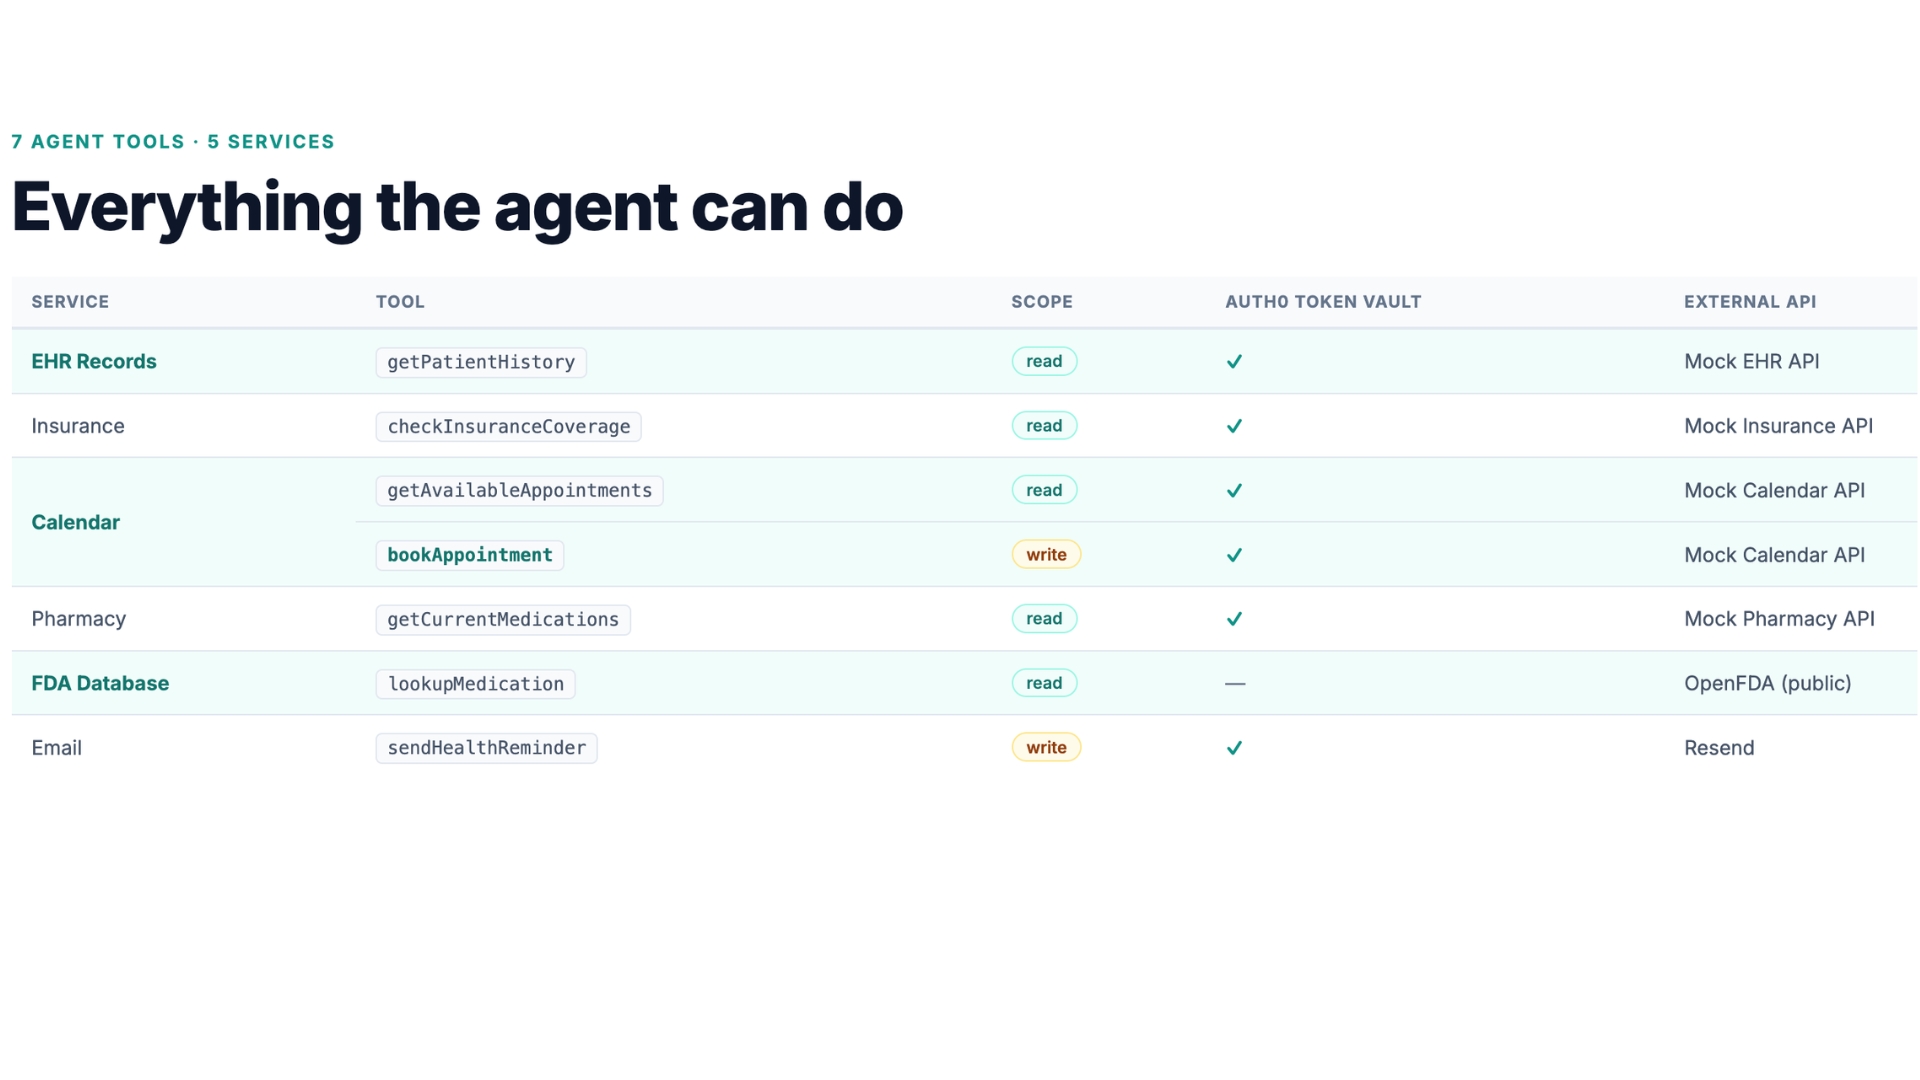Click the Scope column header

[x=1041, y=302]
